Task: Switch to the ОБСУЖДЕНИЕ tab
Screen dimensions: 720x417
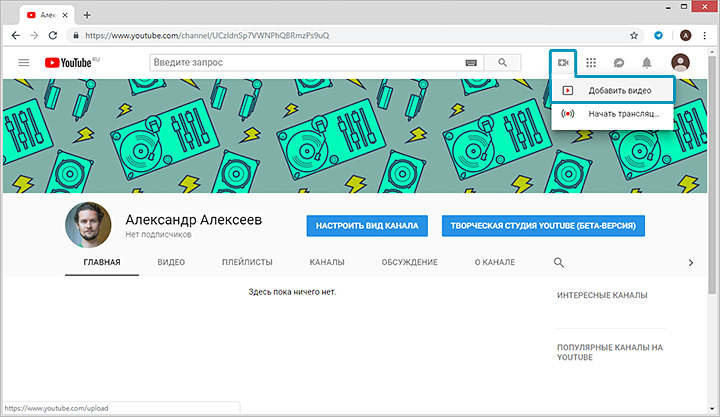Action: [x=410, y=262]
